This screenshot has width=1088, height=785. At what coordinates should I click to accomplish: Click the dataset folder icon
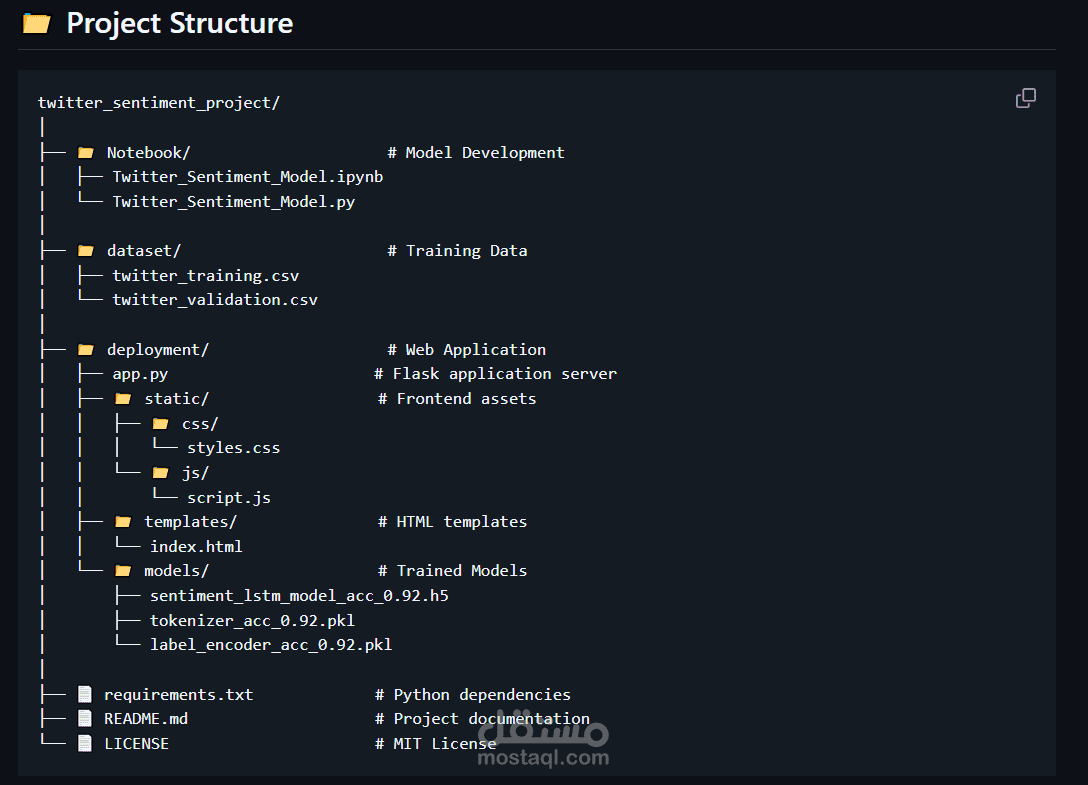click(86, 251)
